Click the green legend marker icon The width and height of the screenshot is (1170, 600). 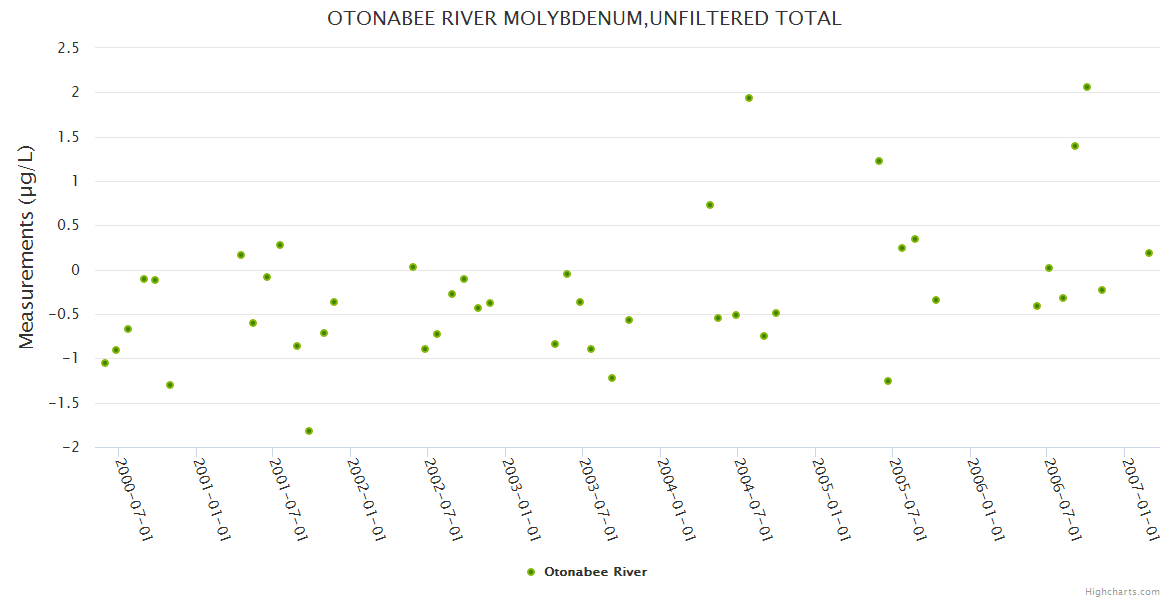pyautogui.click(x=530, y=572)
